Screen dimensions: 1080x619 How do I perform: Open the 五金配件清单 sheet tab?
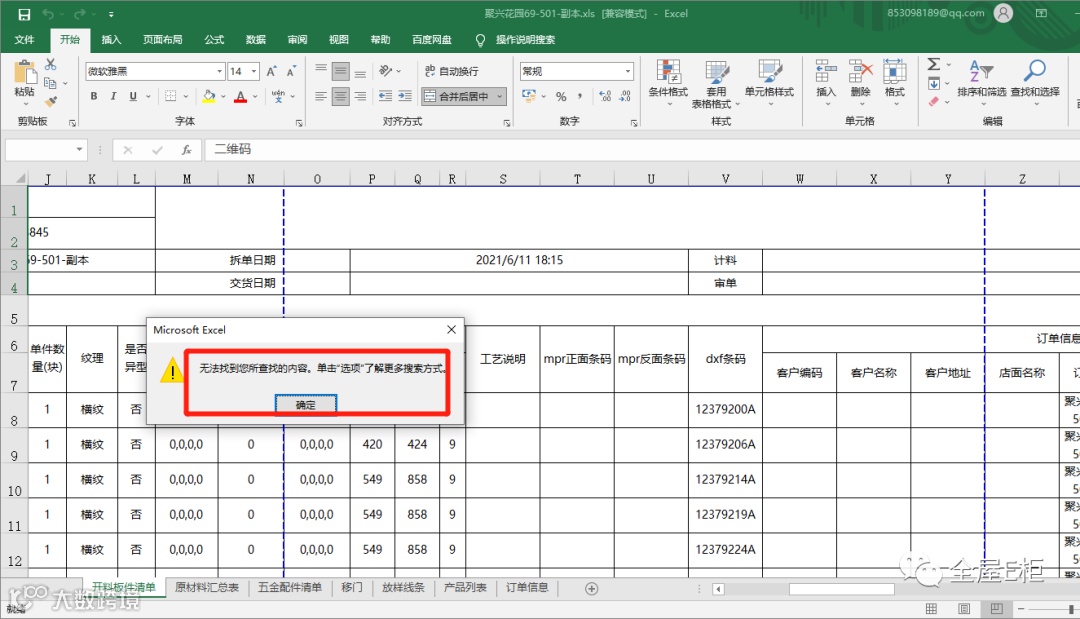click(x=290, y=587)
